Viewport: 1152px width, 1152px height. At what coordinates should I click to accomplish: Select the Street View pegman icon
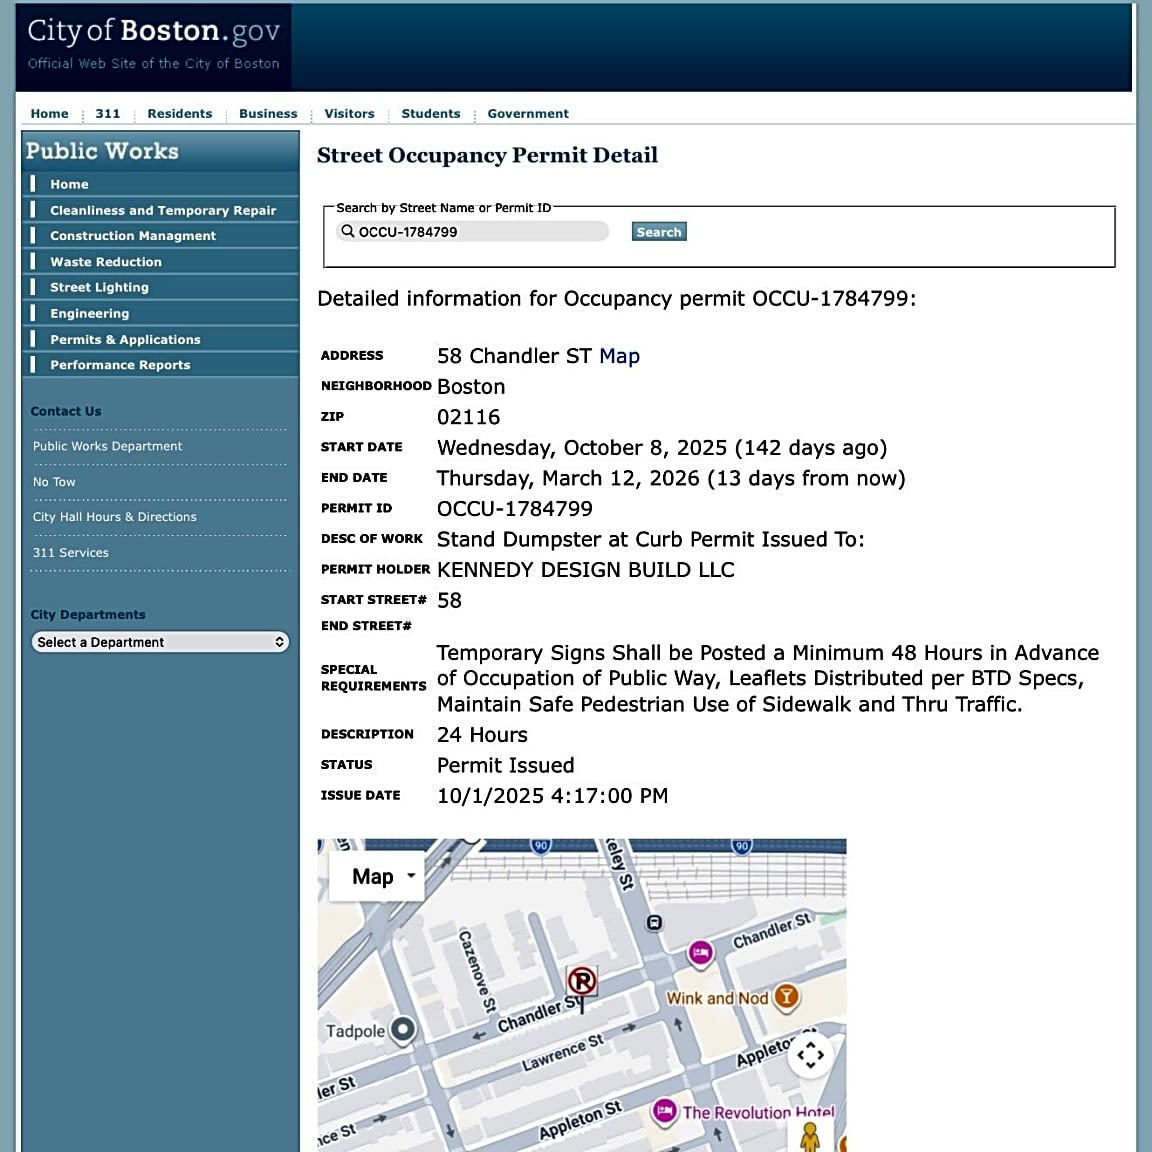[810, 1136]
